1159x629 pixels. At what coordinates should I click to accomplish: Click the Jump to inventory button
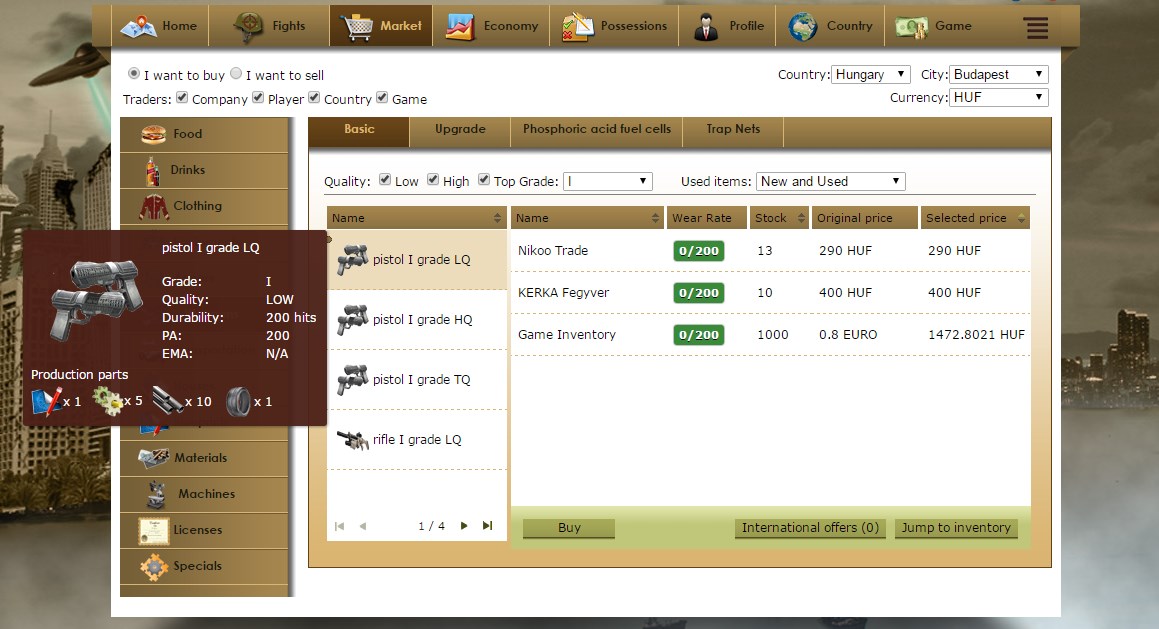coord(956,528)
